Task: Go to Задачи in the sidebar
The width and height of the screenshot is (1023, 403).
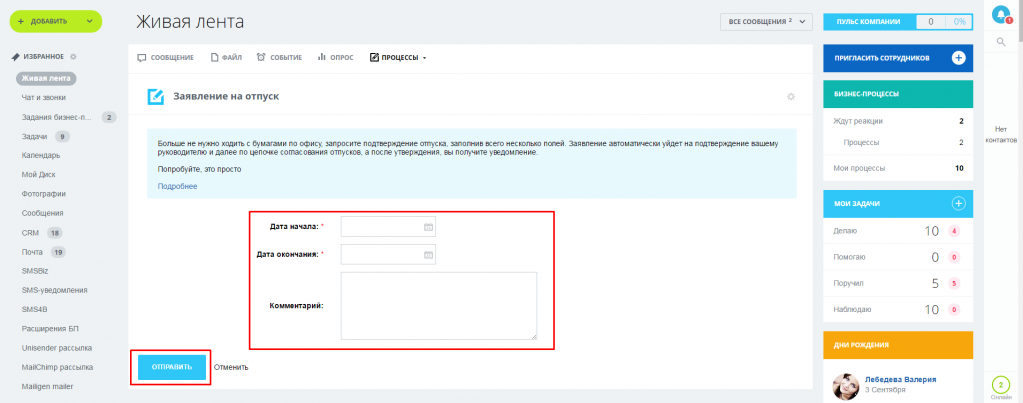Action: (x=34, y=136)
